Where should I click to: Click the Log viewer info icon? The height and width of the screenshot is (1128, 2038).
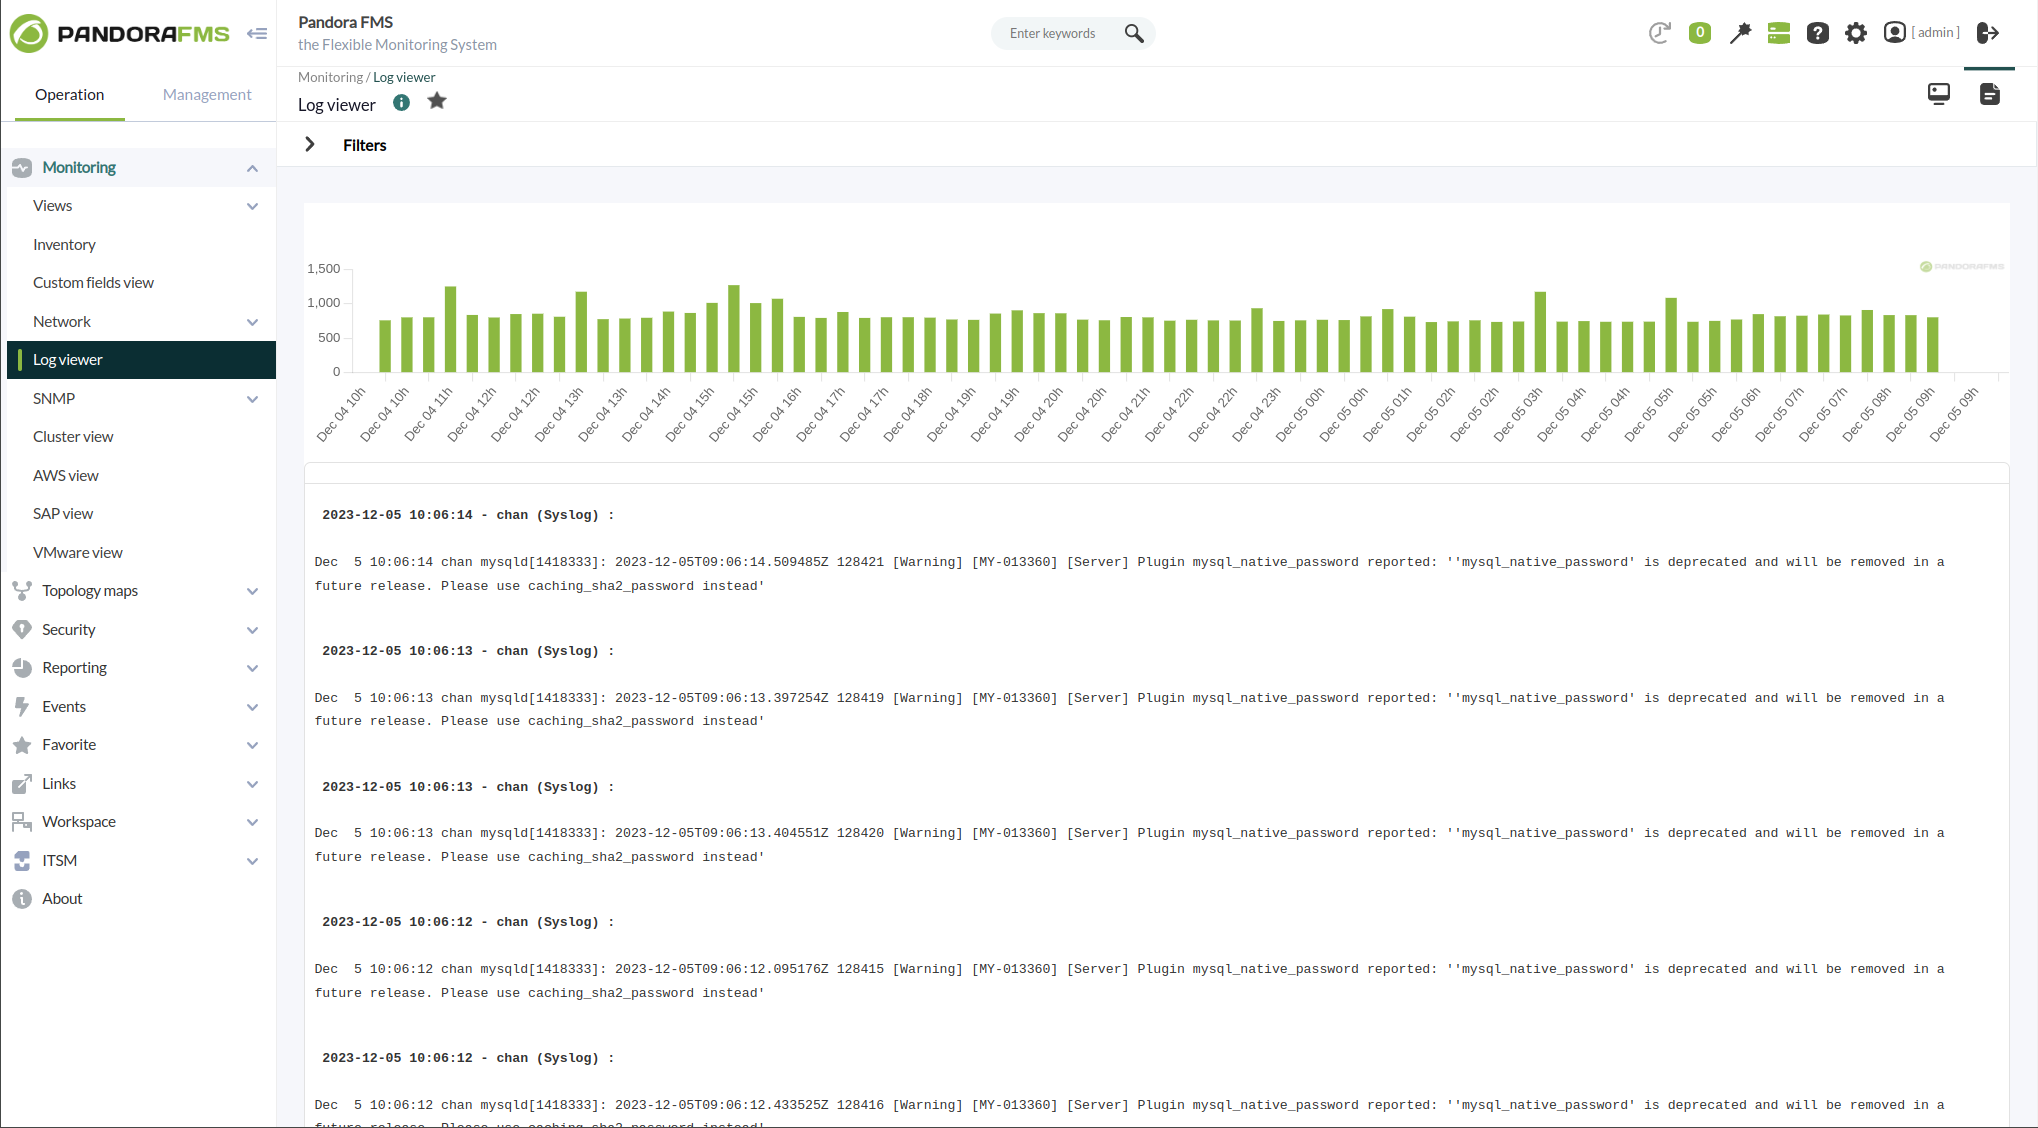tap(403, 103)
